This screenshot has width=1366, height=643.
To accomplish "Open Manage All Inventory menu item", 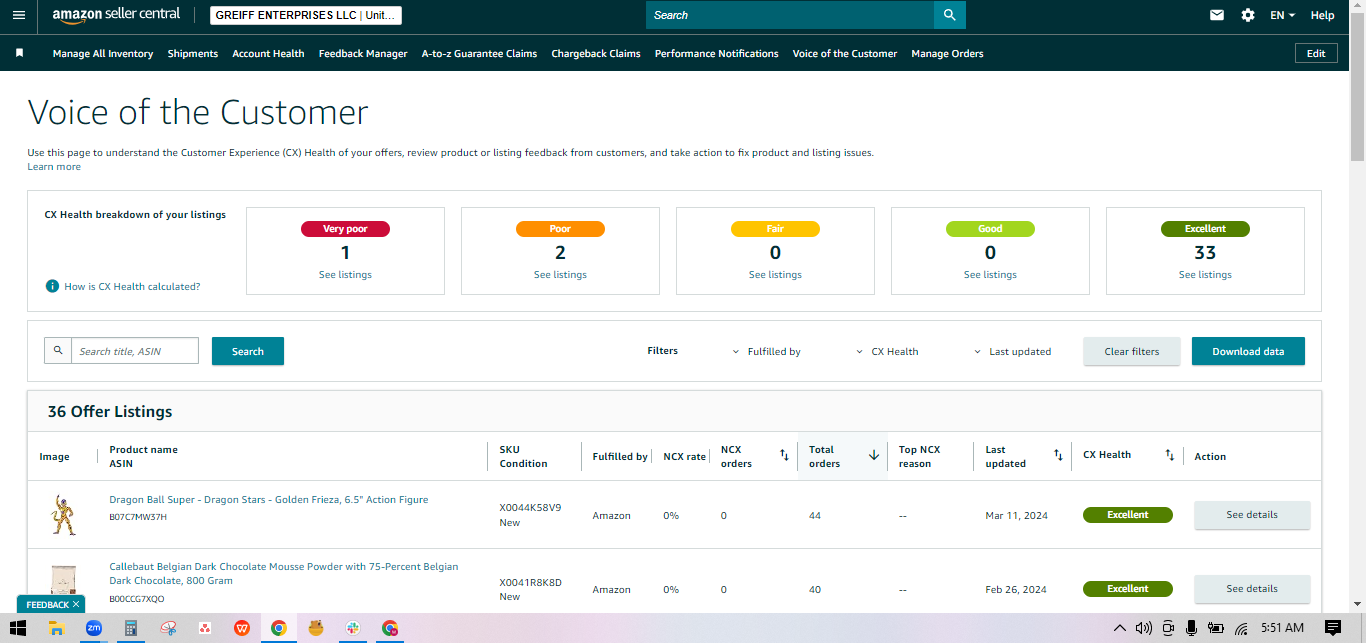I will [103, 53].
